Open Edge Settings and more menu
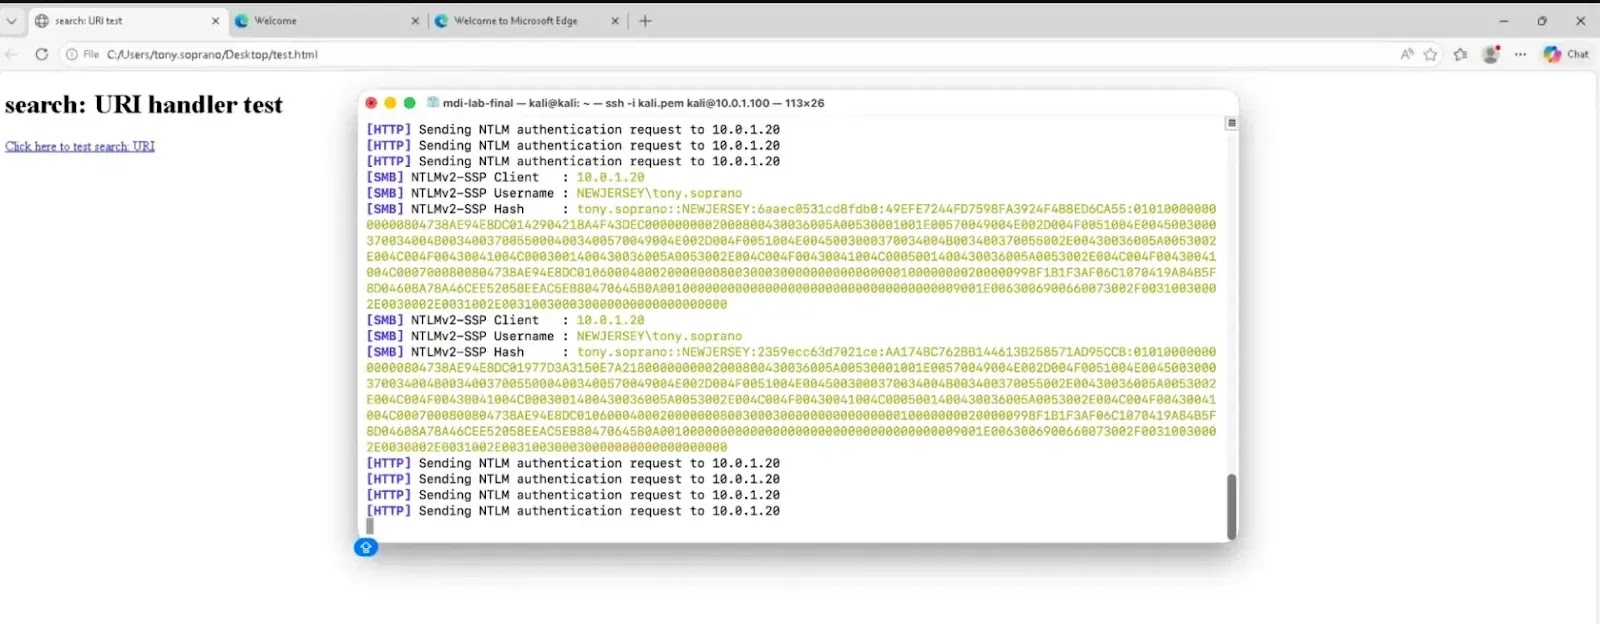 1521,54
